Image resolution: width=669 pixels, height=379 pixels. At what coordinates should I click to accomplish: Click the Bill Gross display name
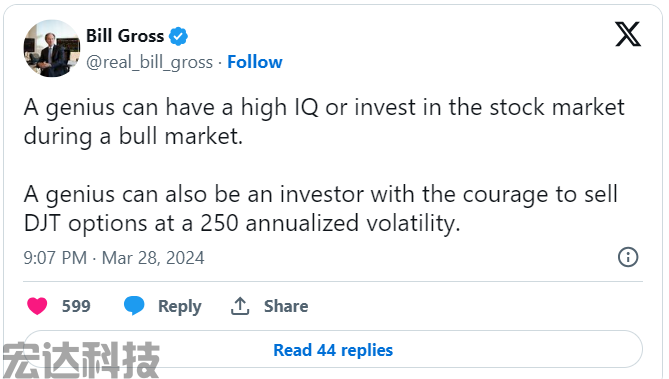click(x=125, y=36)
